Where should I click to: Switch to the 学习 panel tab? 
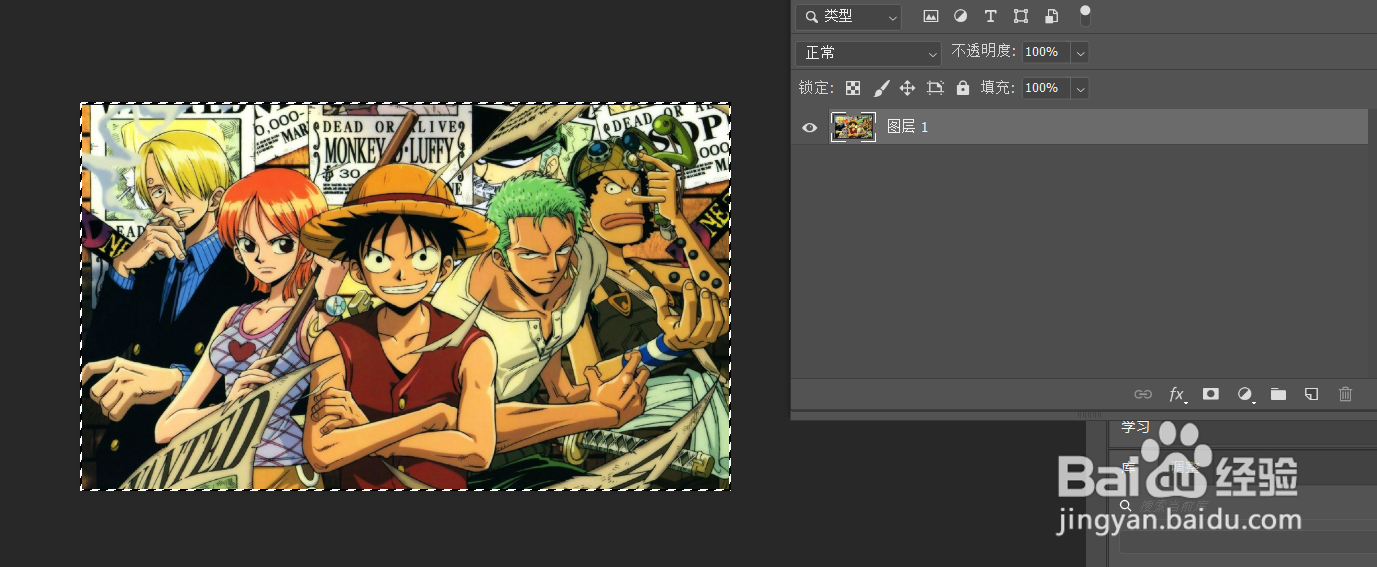[1135, 427]
